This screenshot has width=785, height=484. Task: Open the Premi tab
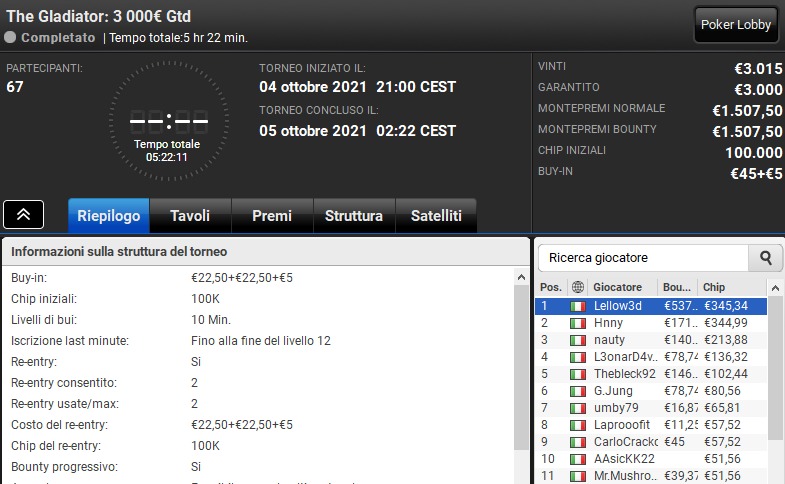(272, 216)
